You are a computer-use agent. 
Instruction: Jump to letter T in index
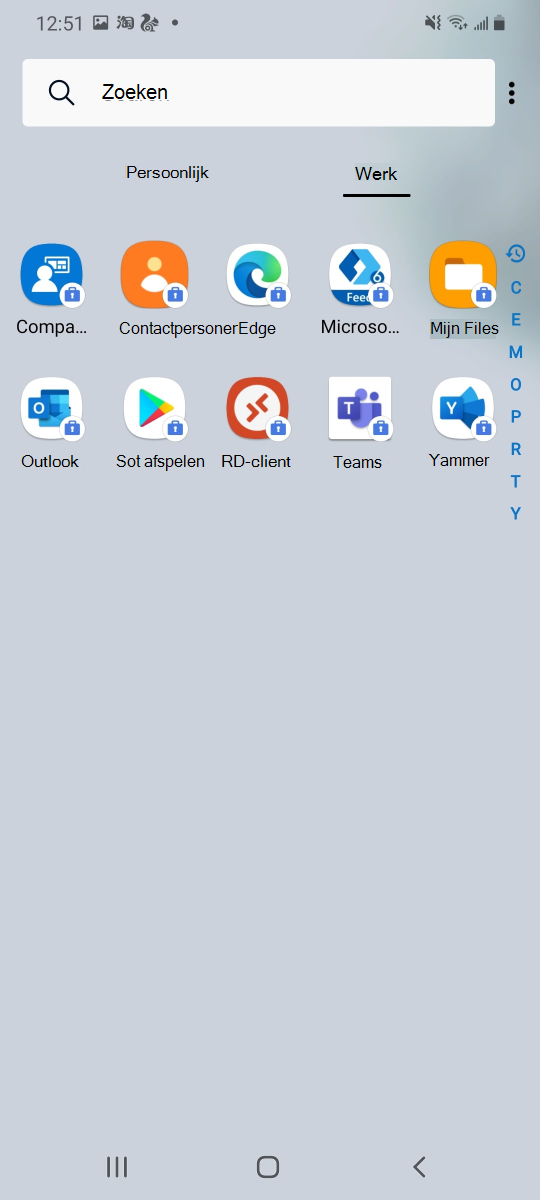coord(516,481)
